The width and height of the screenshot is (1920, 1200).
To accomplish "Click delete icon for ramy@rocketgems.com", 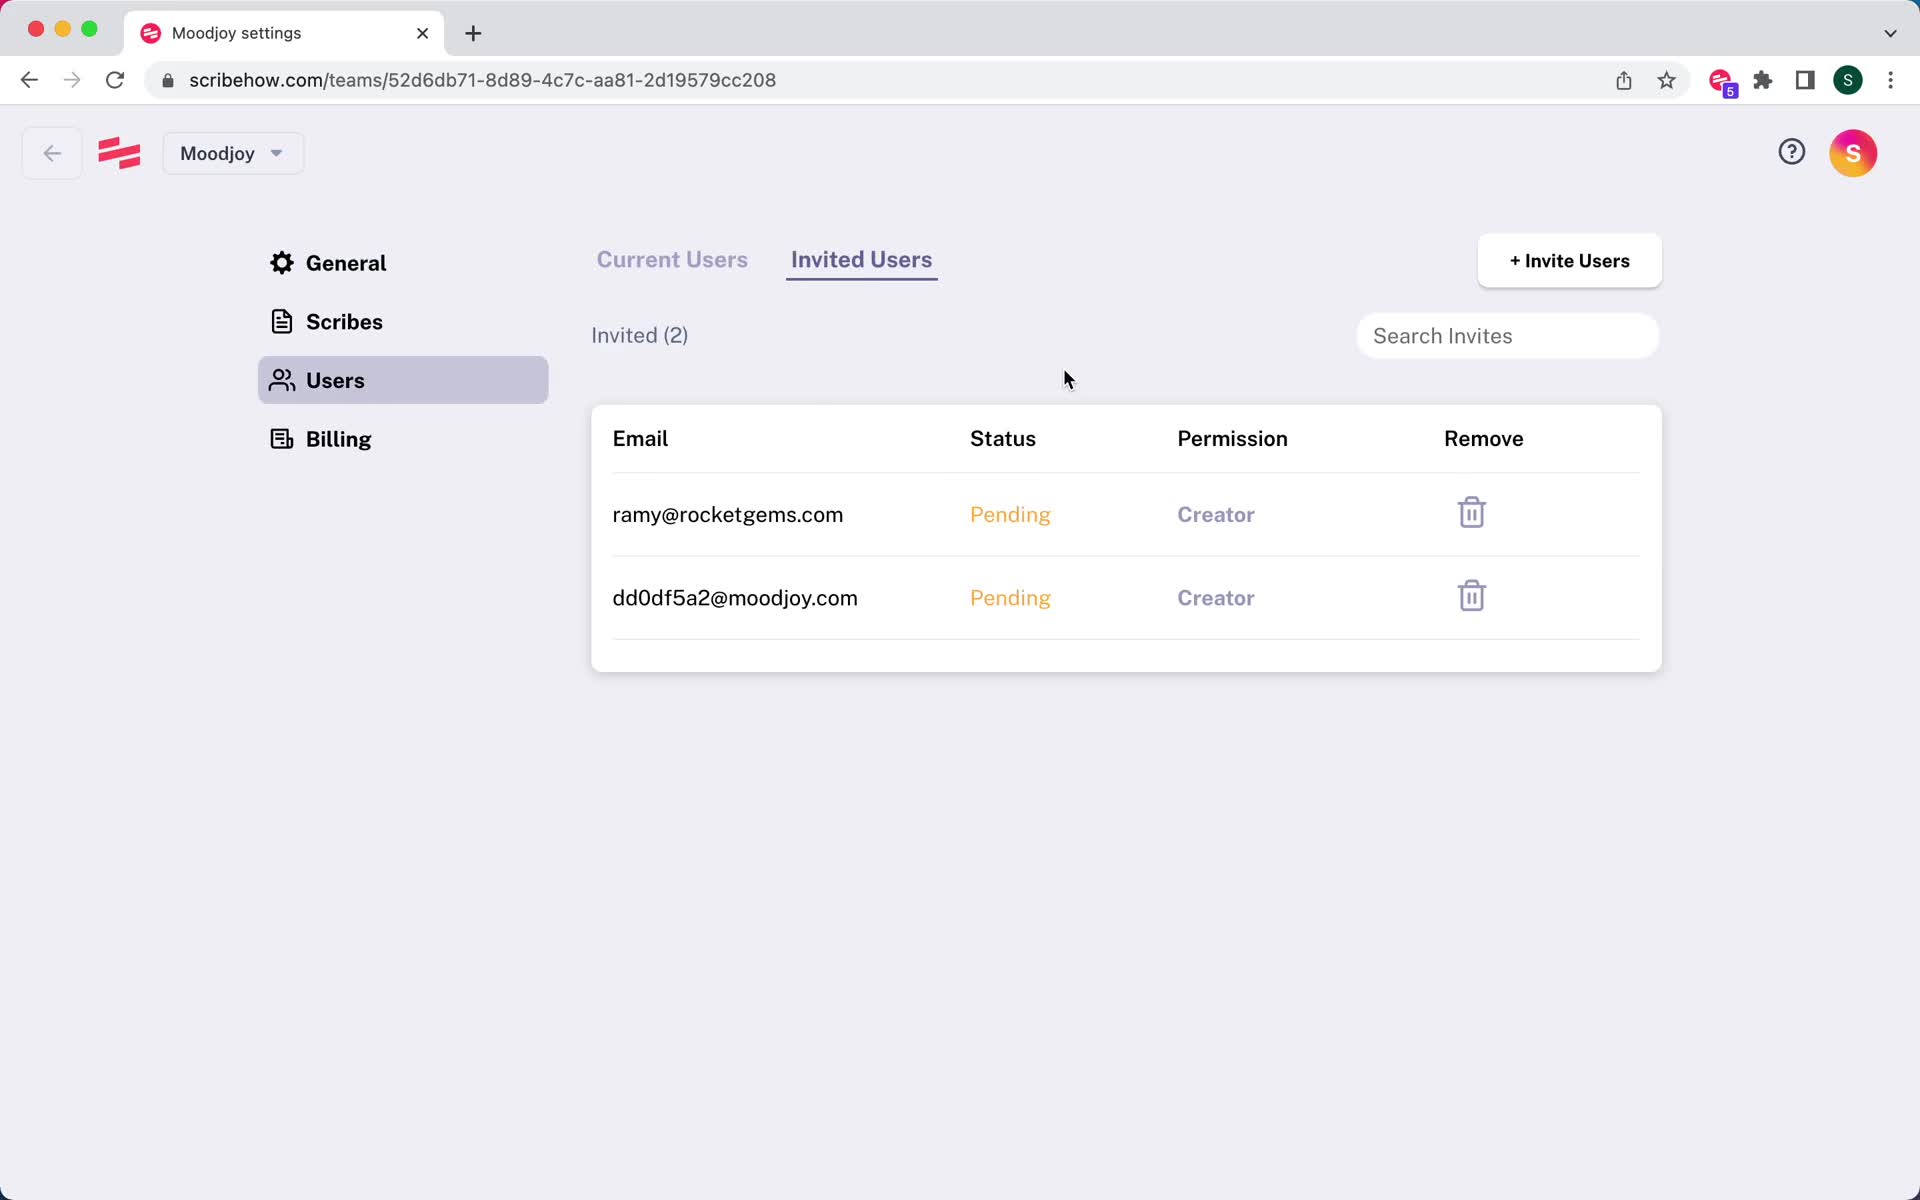I will (1471, 513).
